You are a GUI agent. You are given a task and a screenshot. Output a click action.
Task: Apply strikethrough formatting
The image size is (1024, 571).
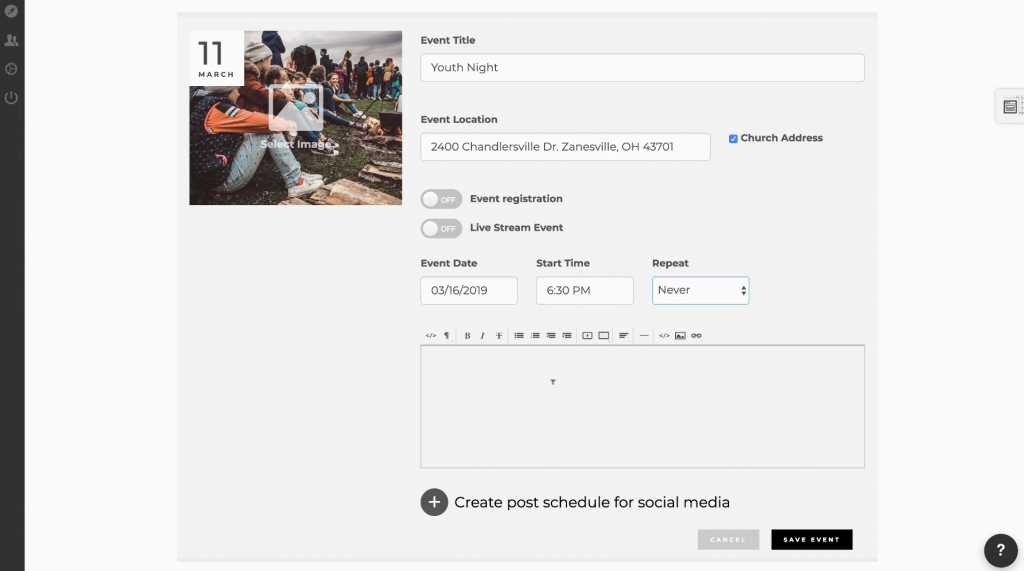click(x=498, y=336)
